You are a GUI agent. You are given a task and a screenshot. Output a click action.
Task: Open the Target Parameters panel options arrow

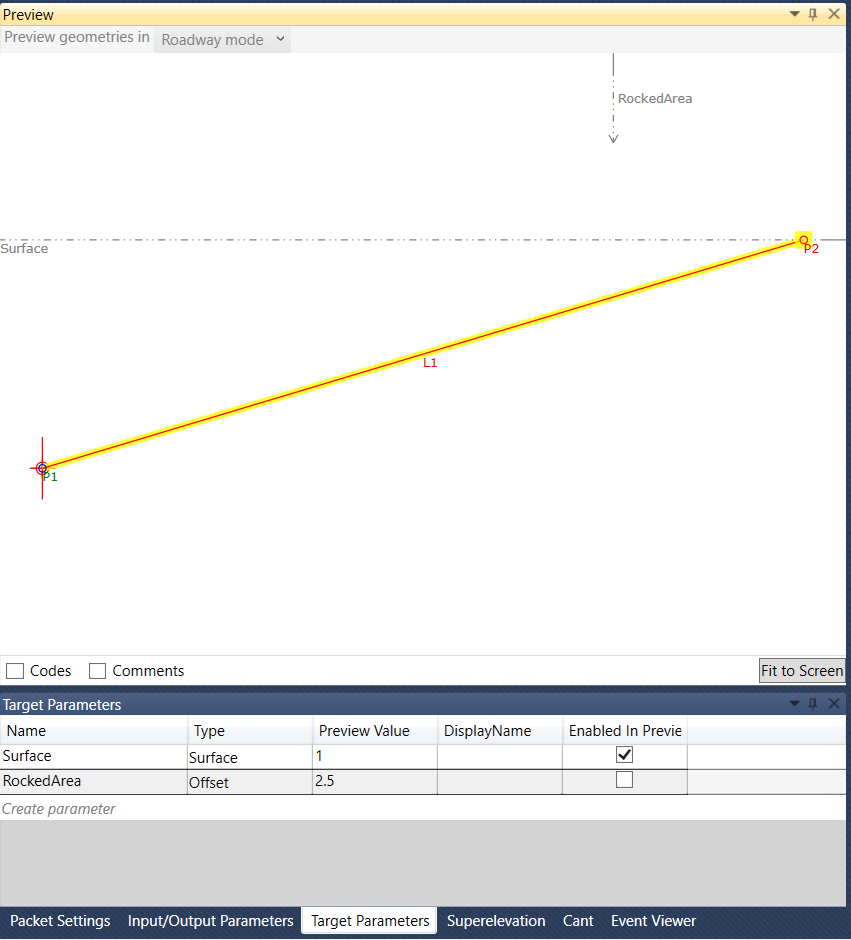coord(793,704)
